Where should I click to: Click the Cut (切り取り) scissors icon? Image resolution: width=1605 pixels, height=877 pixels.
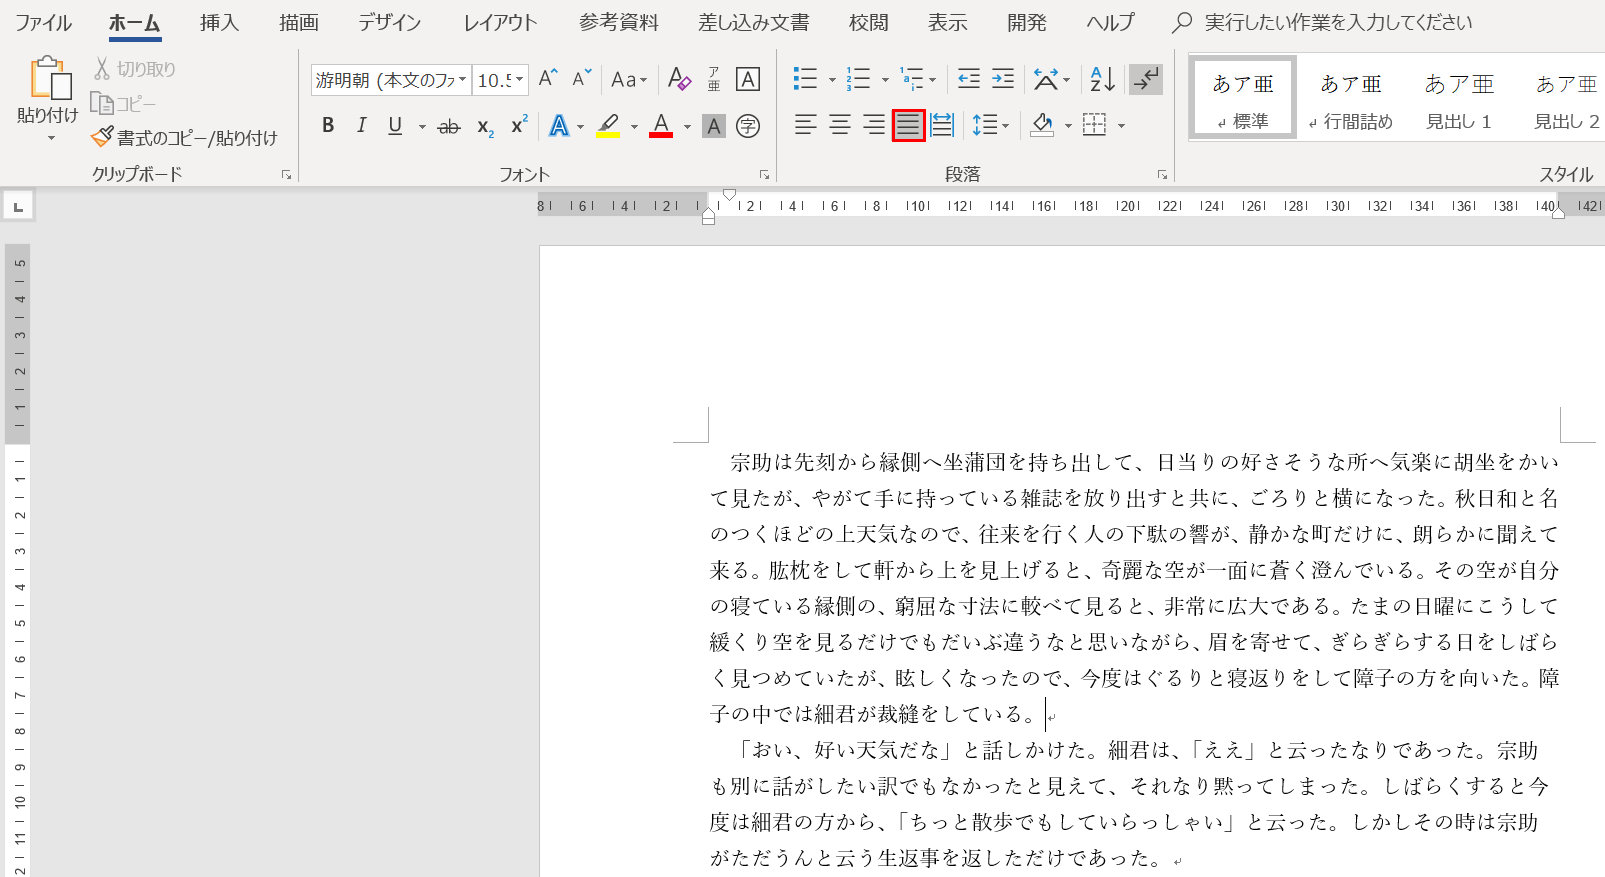click(101, 68)
